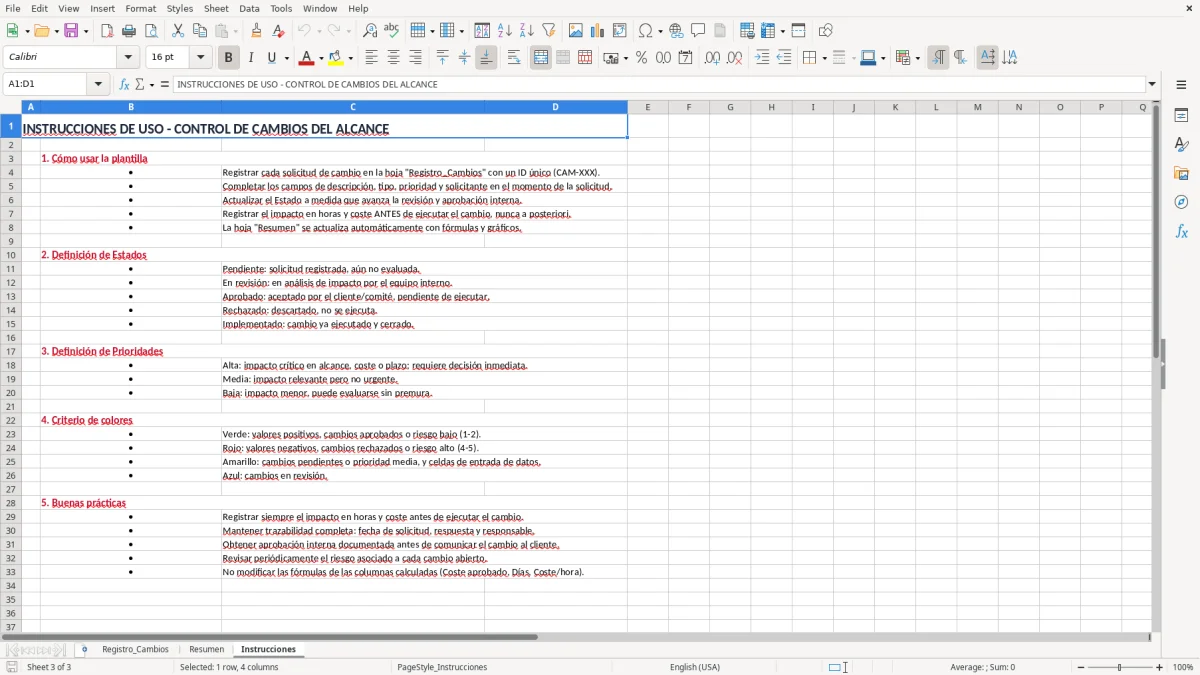
Task: Apply the red font color
Action: (307, 58)
